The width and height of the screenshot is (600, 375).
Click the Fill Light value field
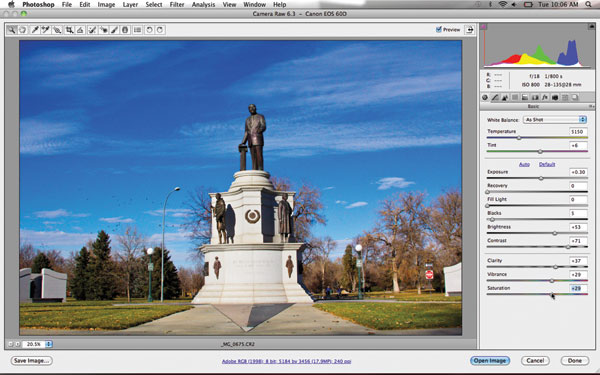click(x=578, y=199)
